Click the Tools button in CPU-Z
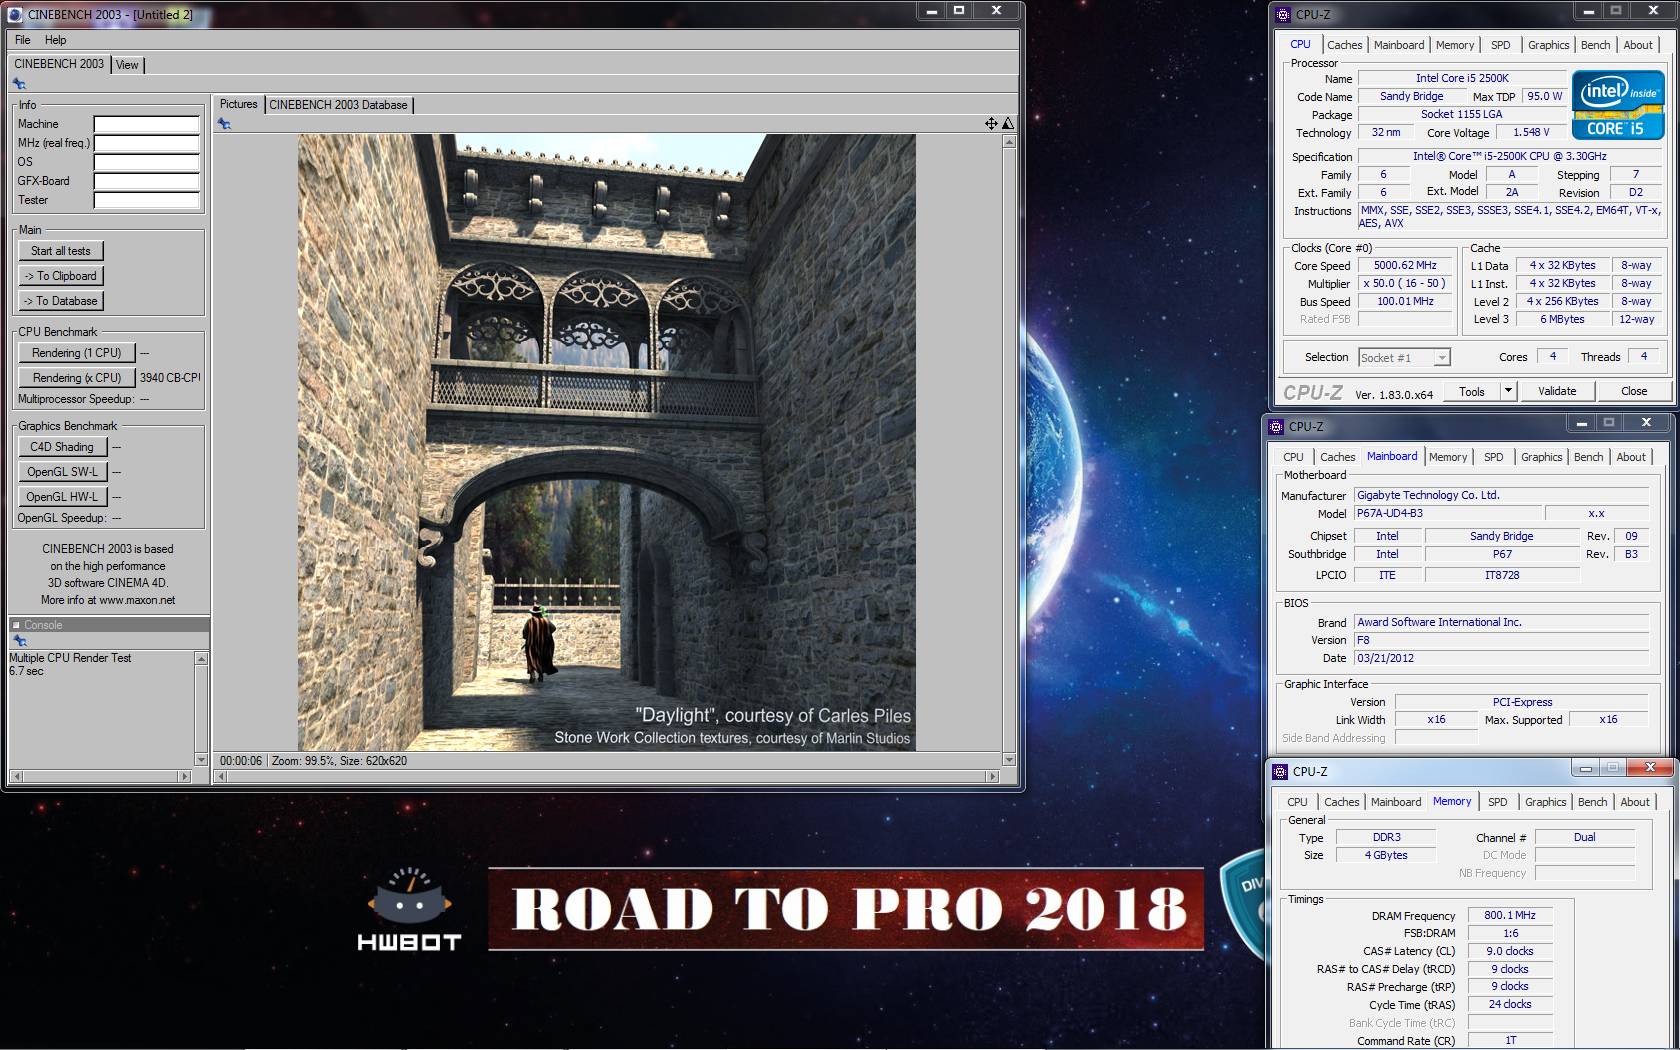Image resolution: width=1680 pixels, height=1050 pixels. click(x=1472, y=391)
